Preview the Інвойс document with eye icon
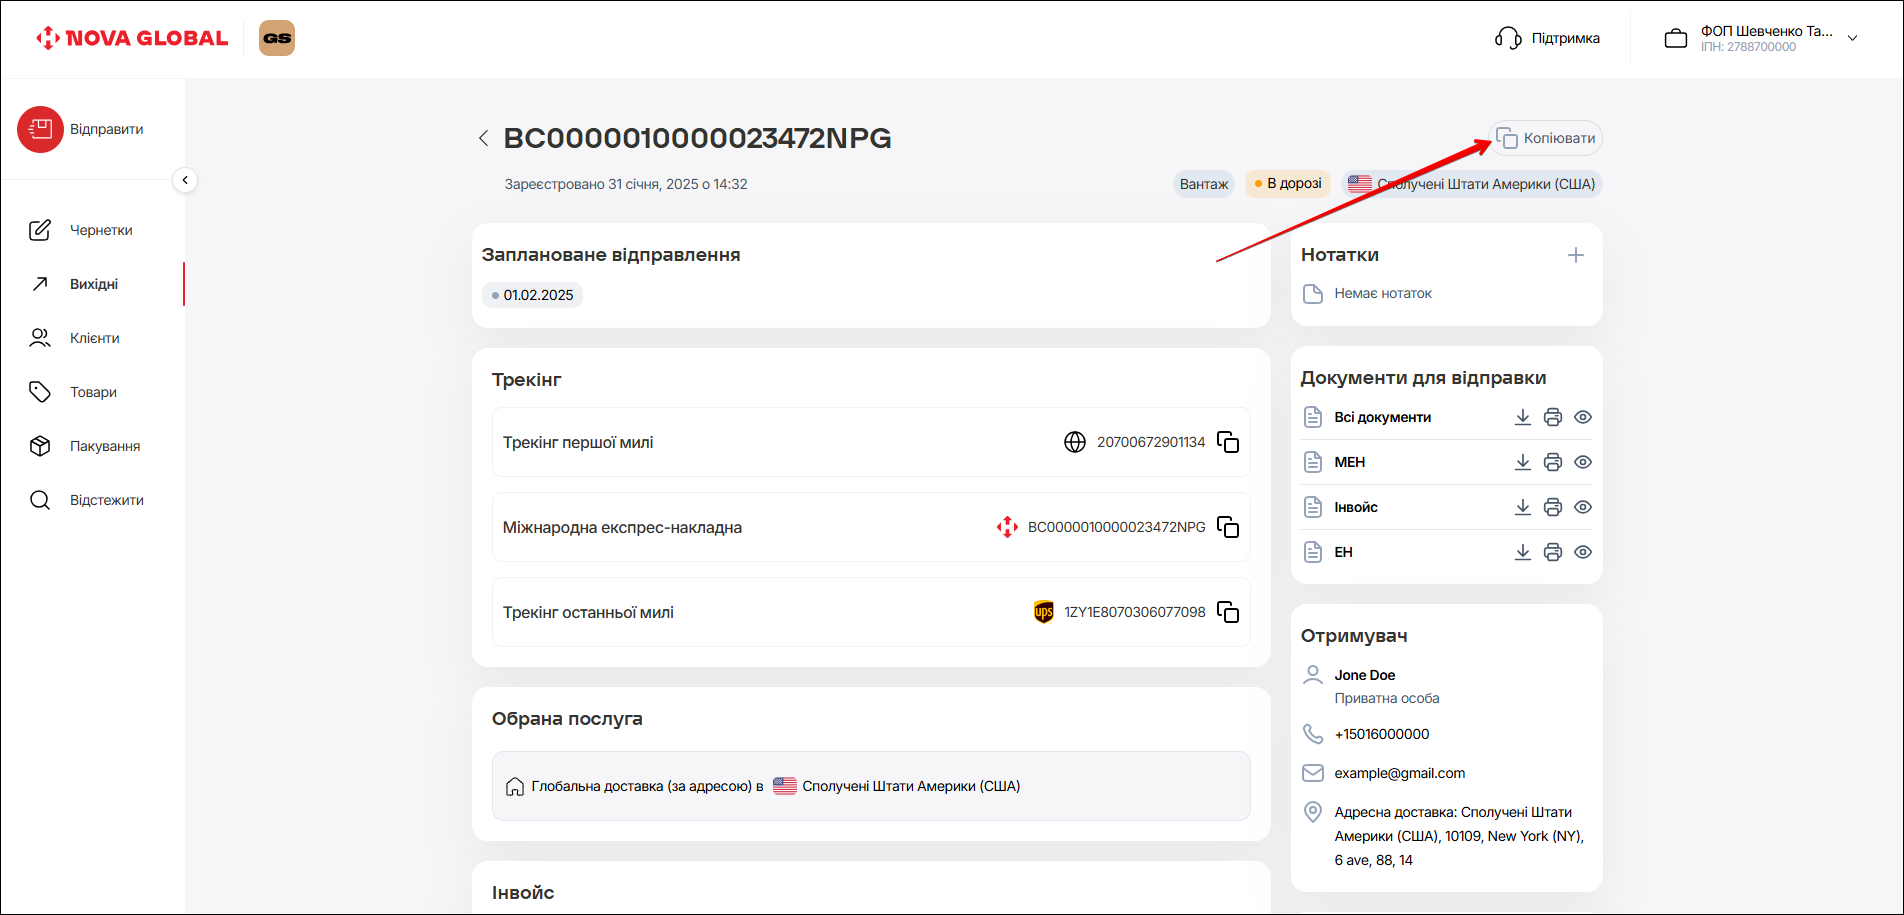Screen dimensions: 1904x915 pyautogui.click(x=1582, y=507)
